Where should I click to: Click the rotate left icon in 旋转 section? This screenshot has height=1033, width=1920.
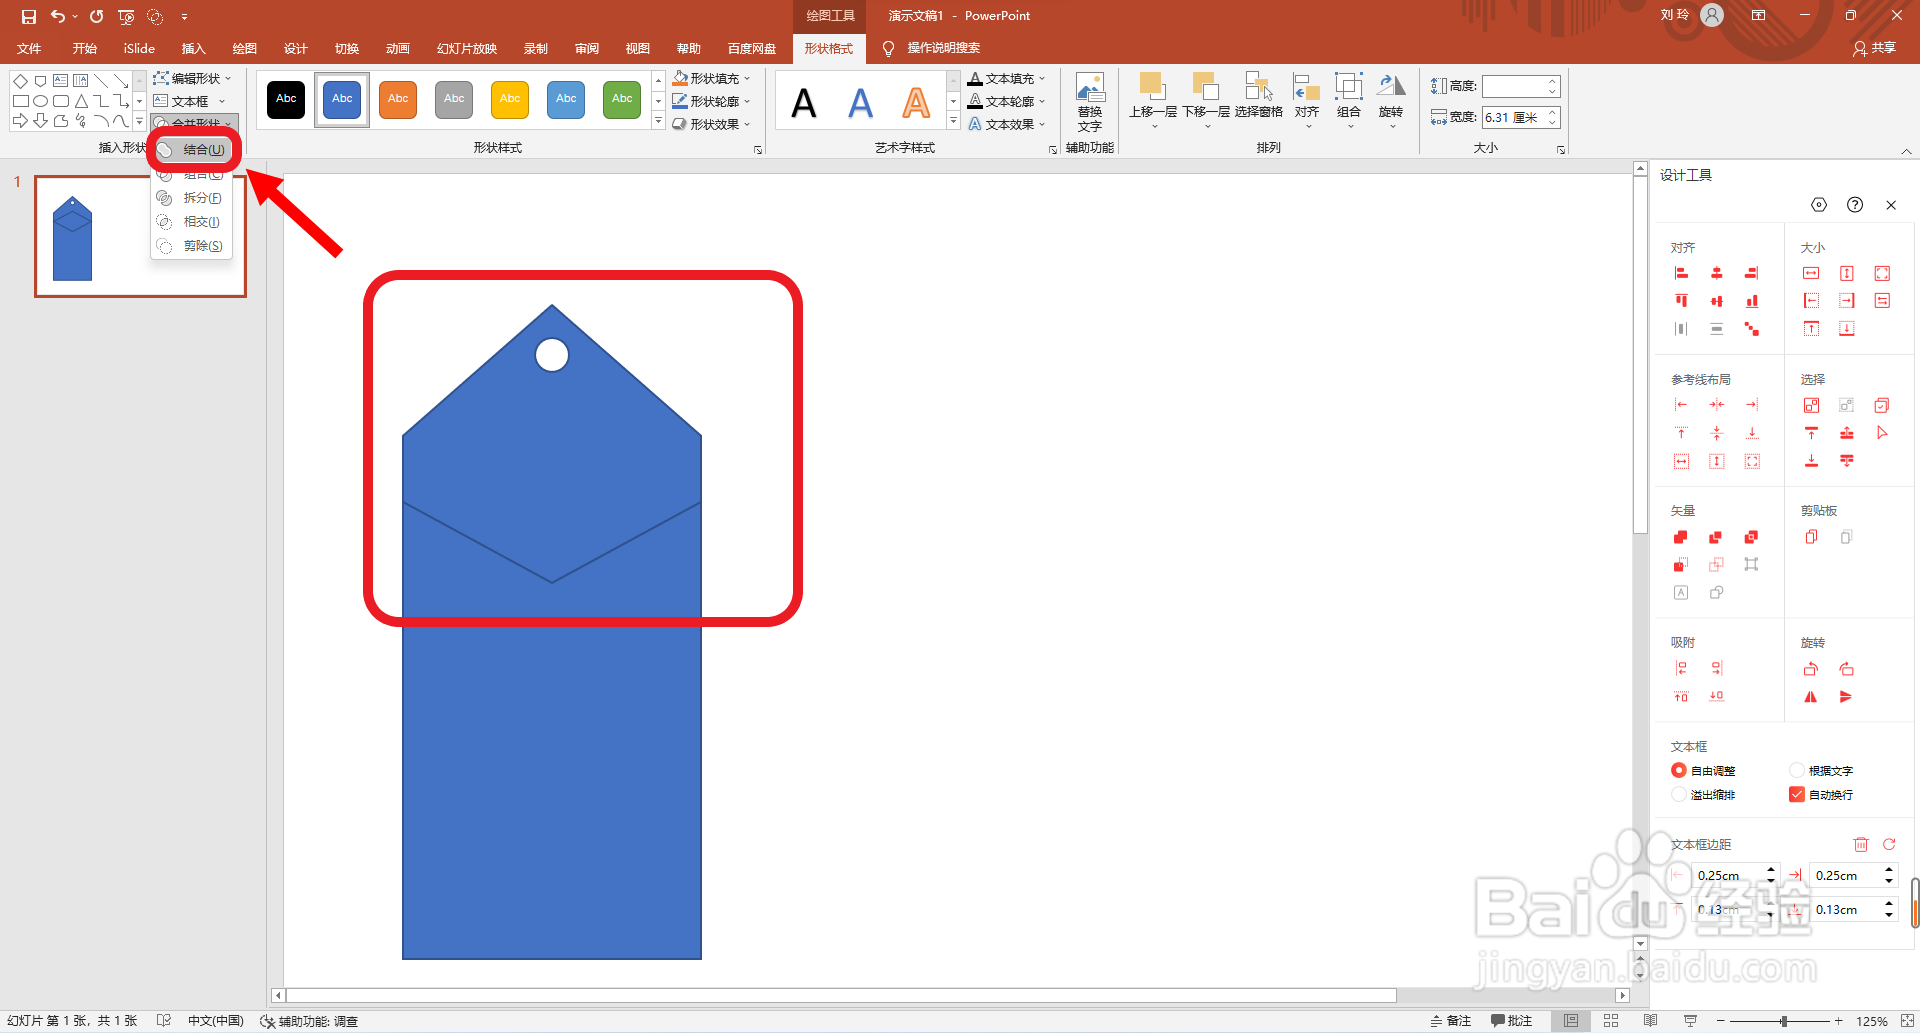pyautogui.click(x=1811, y=669)
